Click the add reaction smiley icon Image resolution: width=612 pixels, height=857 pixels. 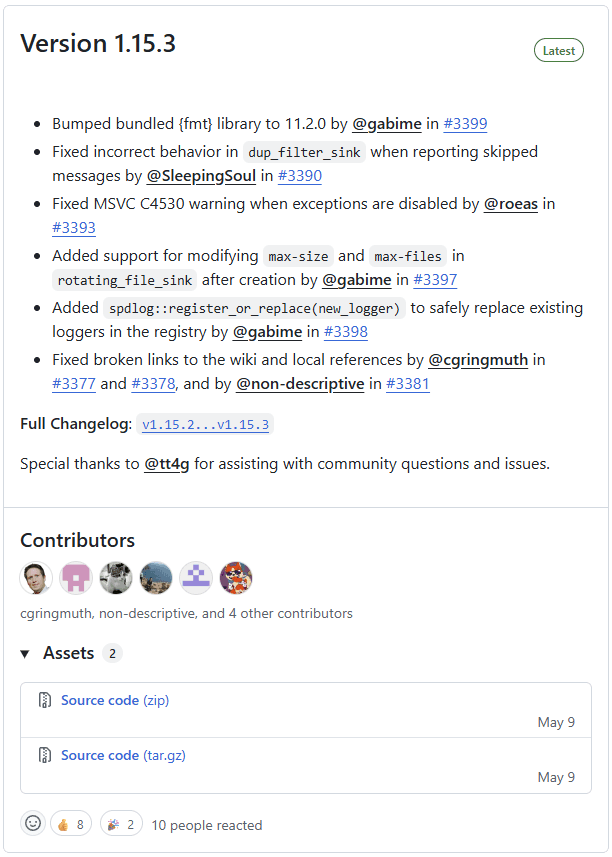[32, 823]
